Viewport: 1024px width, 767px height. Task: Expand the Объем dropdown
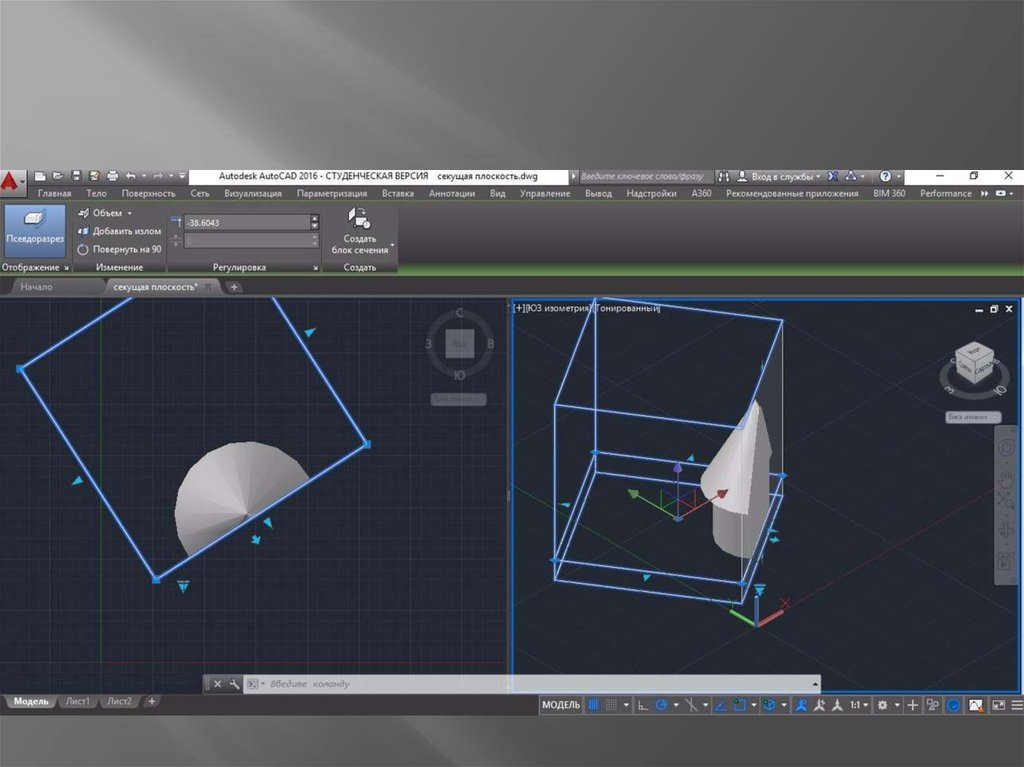(130, 213)
